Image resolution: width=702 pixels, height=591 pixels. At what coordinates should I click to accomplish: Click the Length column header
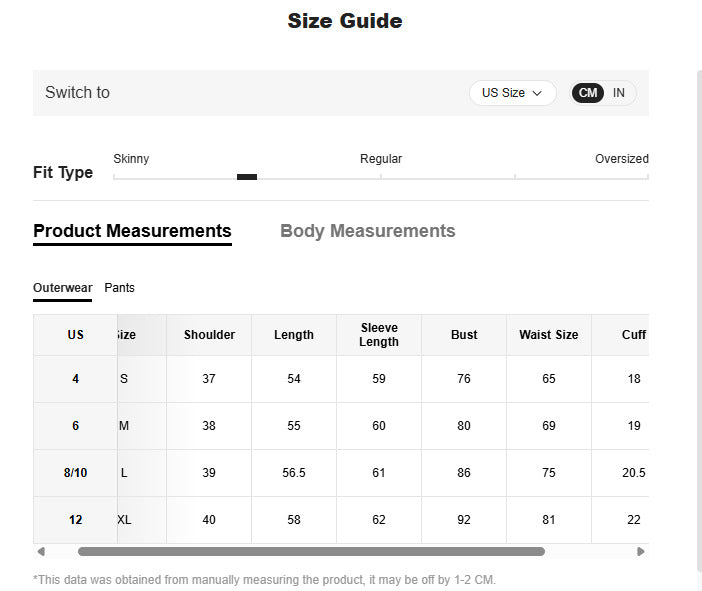click(294, 335)
